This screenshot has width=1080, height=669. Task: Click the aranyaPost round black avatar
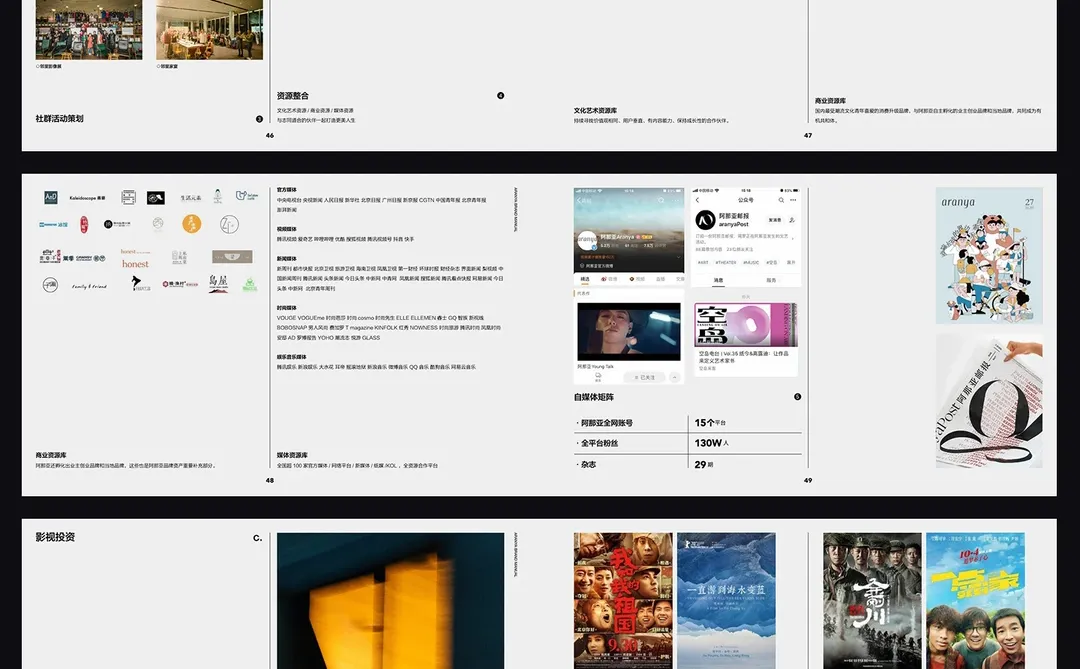[x=705, y=220]
